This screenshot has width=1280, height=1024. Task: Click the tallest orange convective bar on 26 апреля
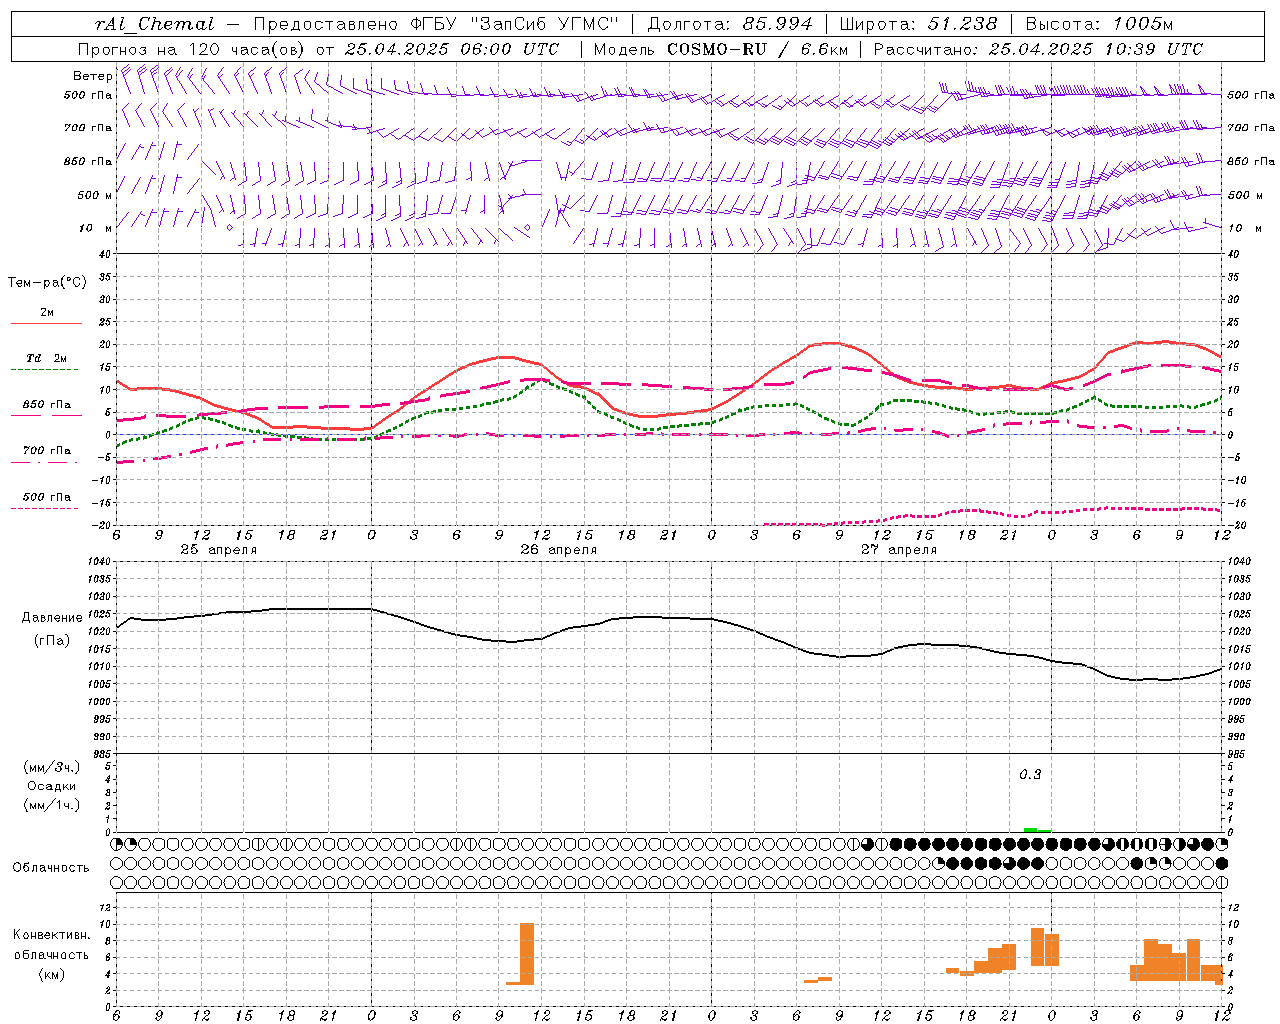(527, 954)
